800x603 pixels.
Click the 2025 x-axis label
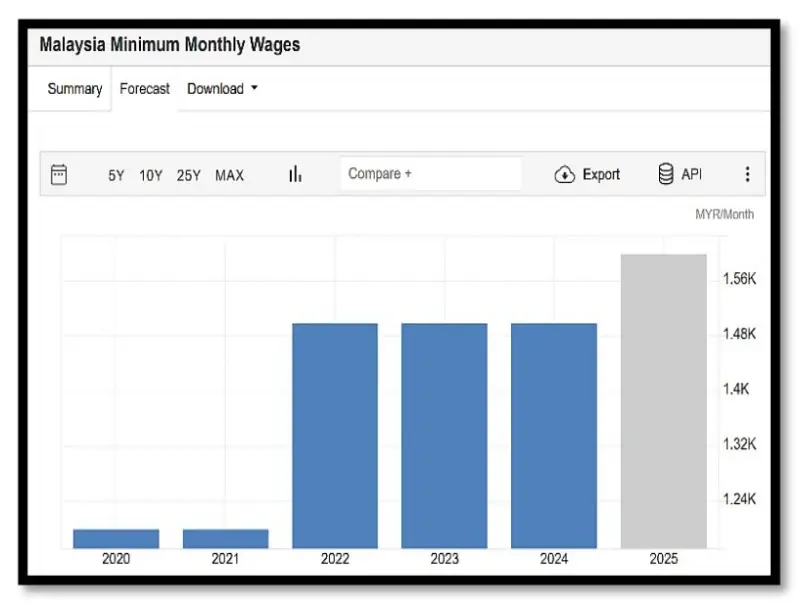664,559
